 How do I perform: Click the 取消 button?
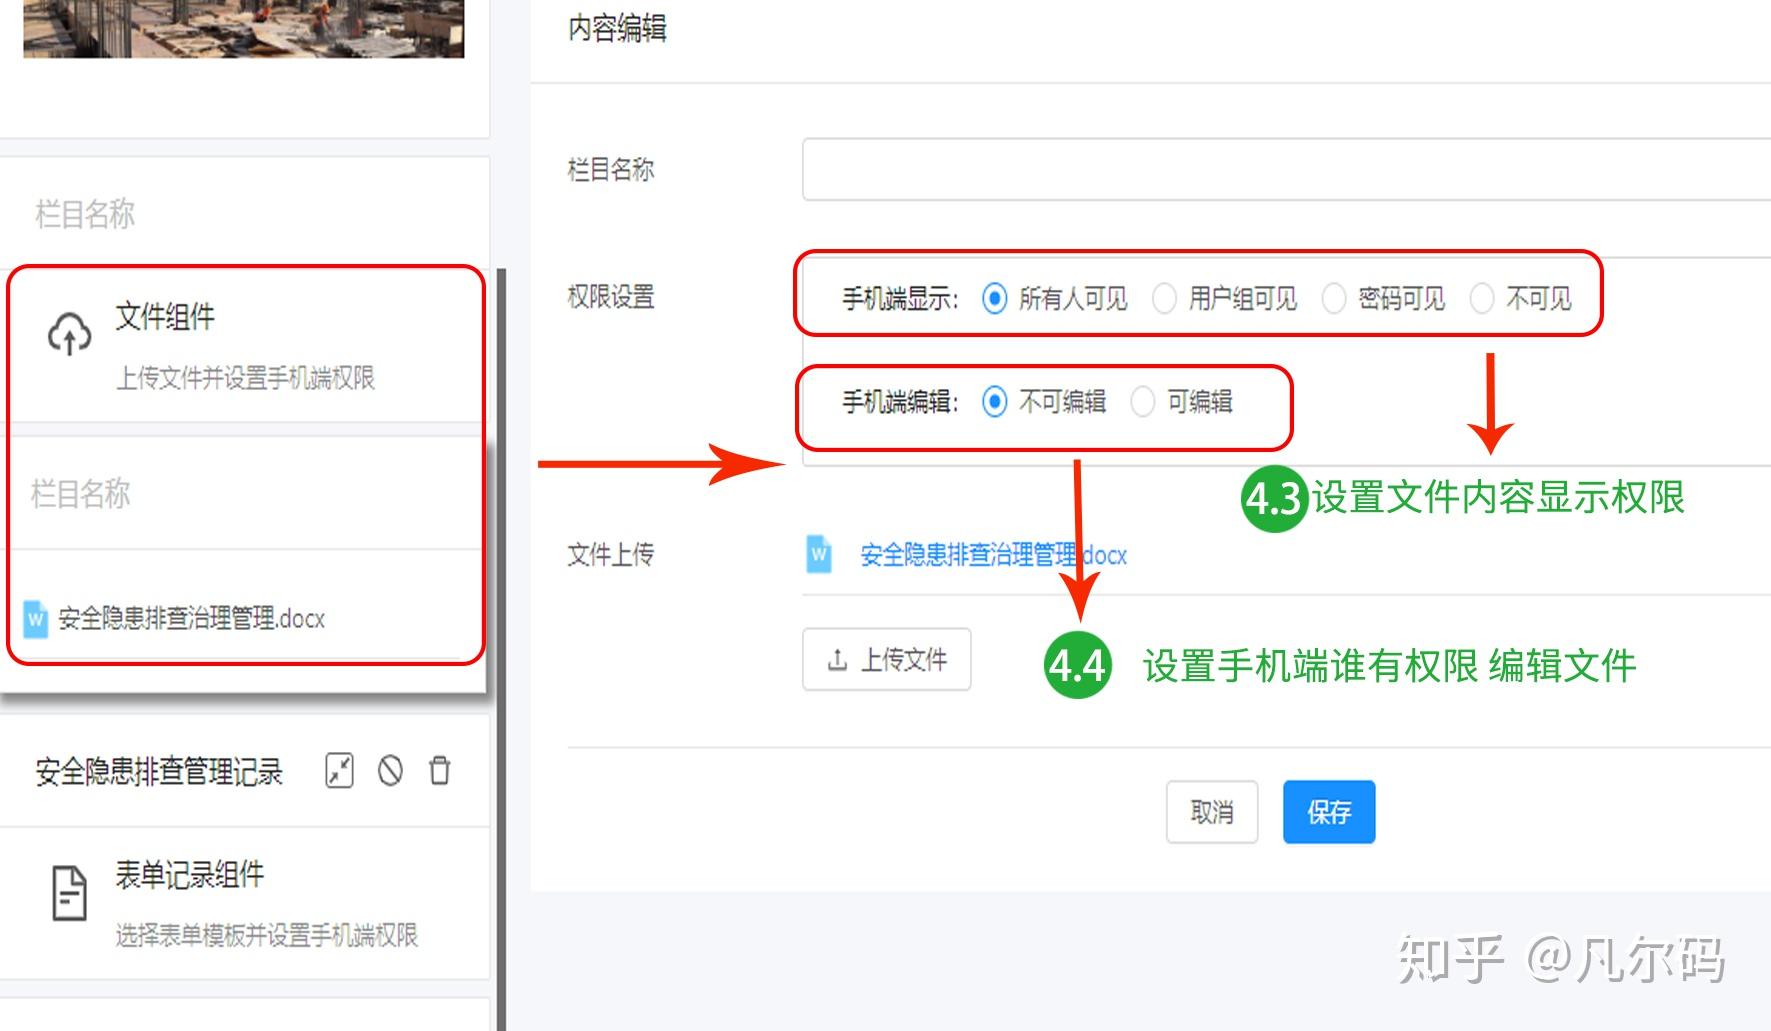click(1212, 812)
